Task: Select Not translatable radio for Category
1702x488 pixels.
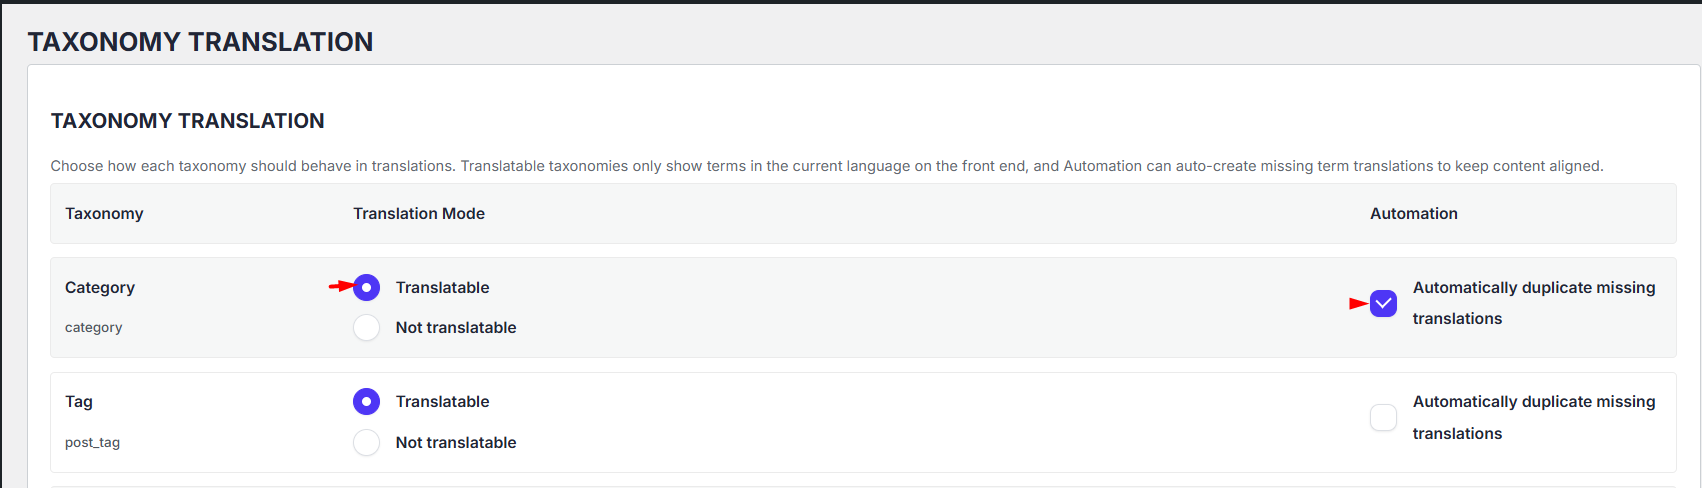Action: 366,327
